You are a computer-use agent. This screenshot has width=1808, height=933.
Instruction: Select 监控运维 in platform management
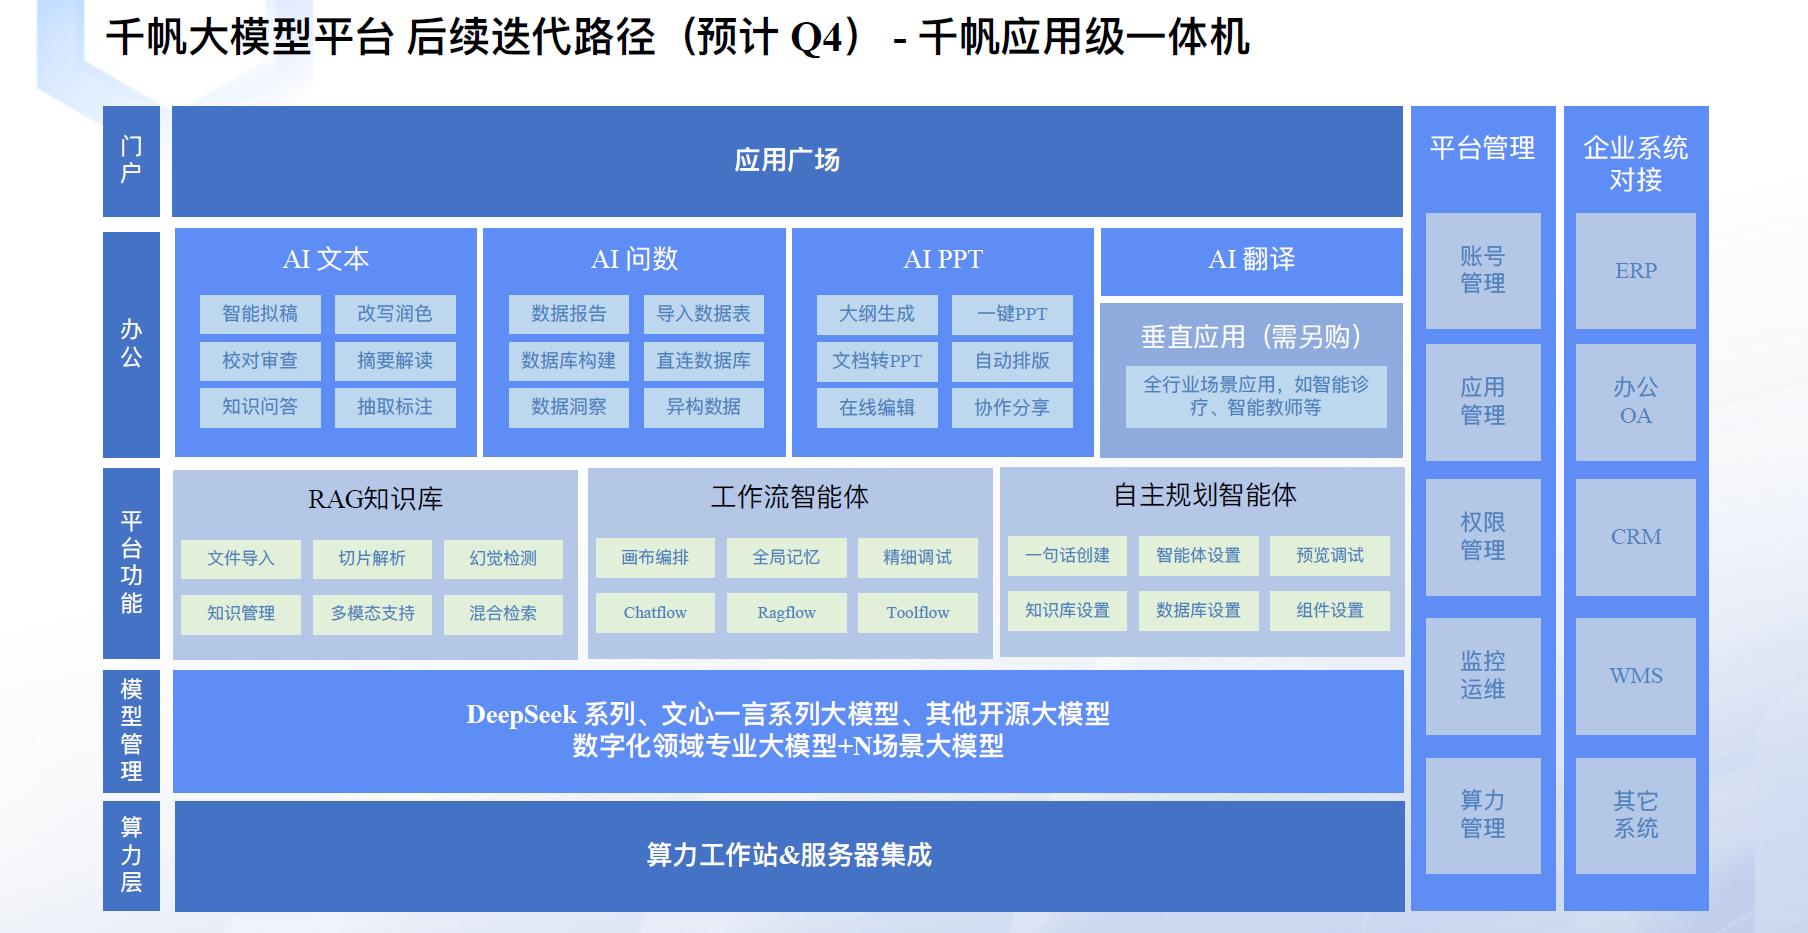1482,676
